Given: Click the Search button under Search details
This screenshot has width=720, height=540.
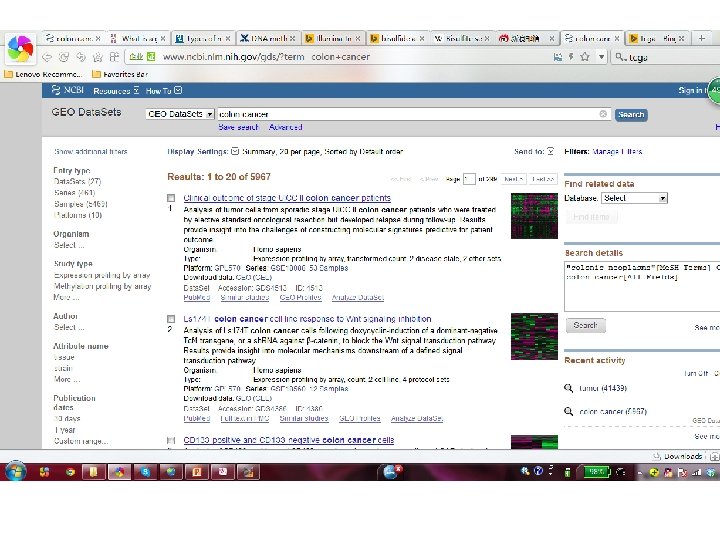Looking at the screenshot, I should point(585,325).
